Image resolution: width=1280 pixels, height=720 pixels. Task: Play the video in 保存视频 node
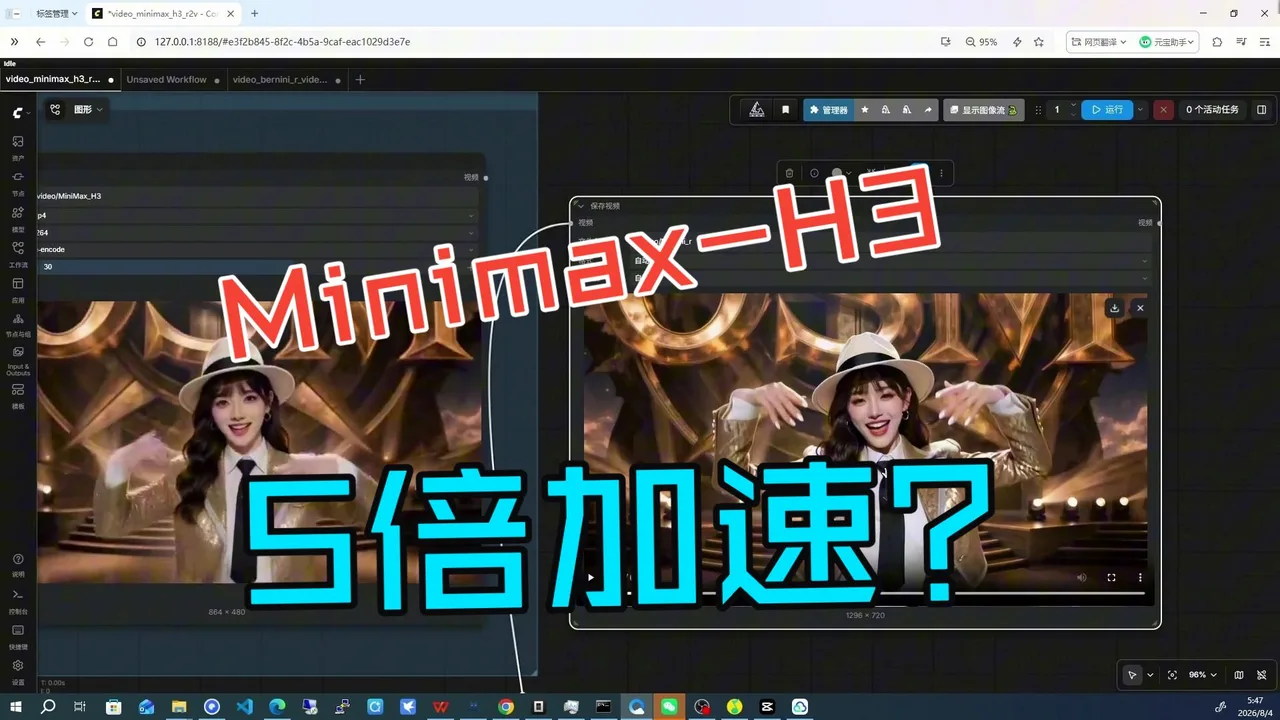pos(591,577)
